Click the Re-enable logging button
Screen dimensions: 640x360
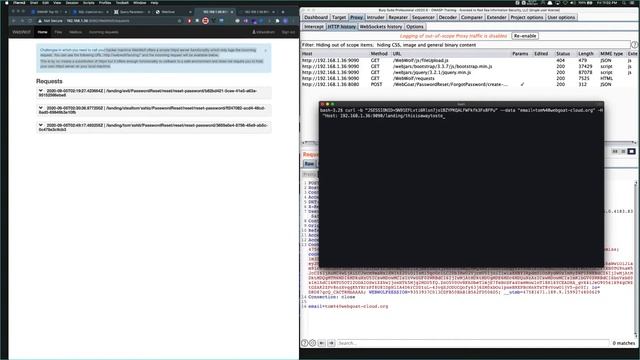pyautogui.click(x=525, y=36)
